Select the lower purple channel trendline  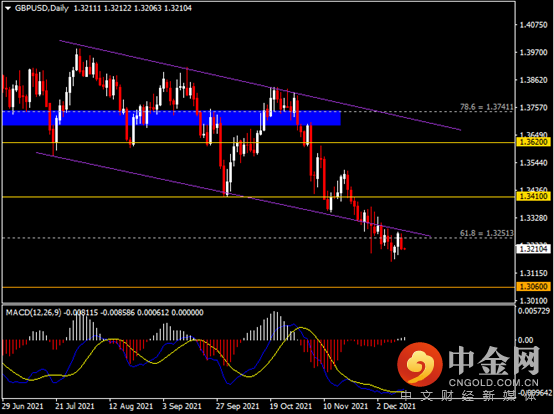[233, 194]
